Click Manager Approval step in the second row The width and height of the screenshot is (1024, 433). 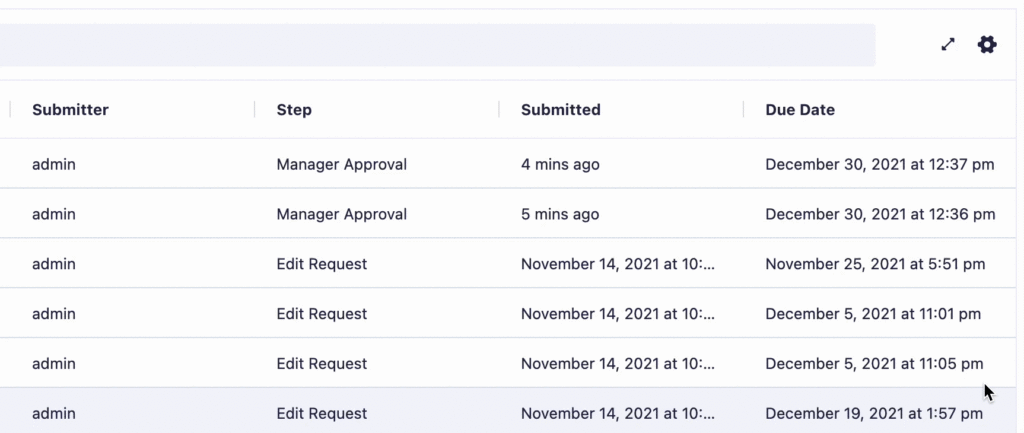[x=341, y=214]
